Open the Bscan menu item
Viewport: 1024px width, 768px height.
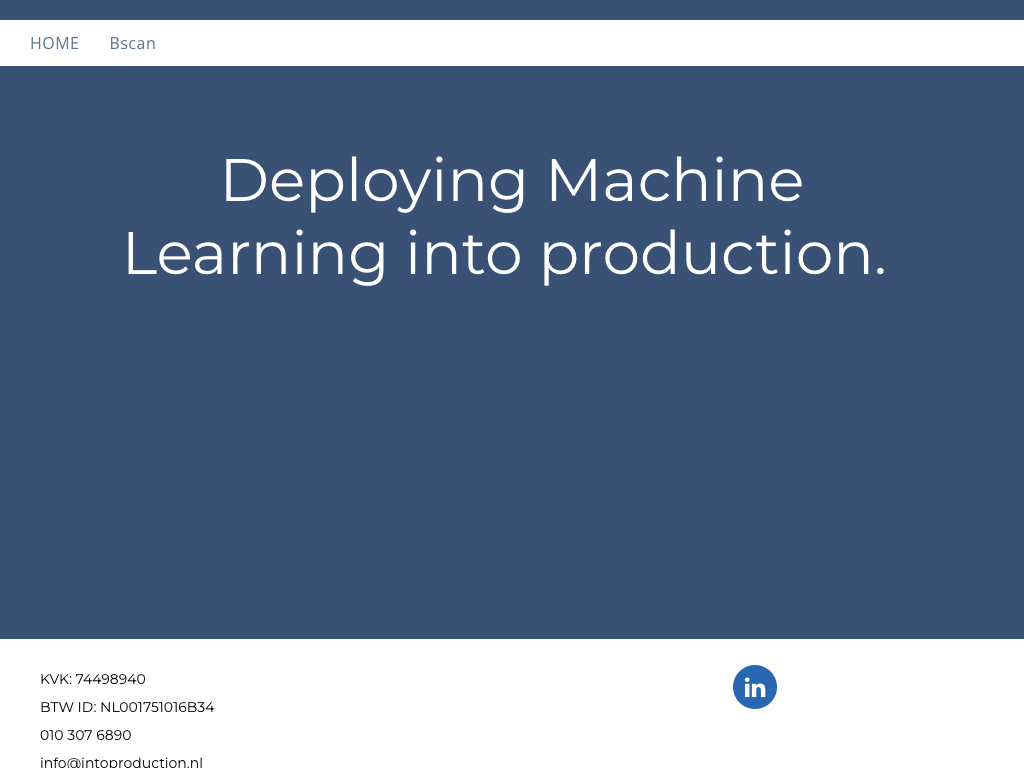point(132,43)
